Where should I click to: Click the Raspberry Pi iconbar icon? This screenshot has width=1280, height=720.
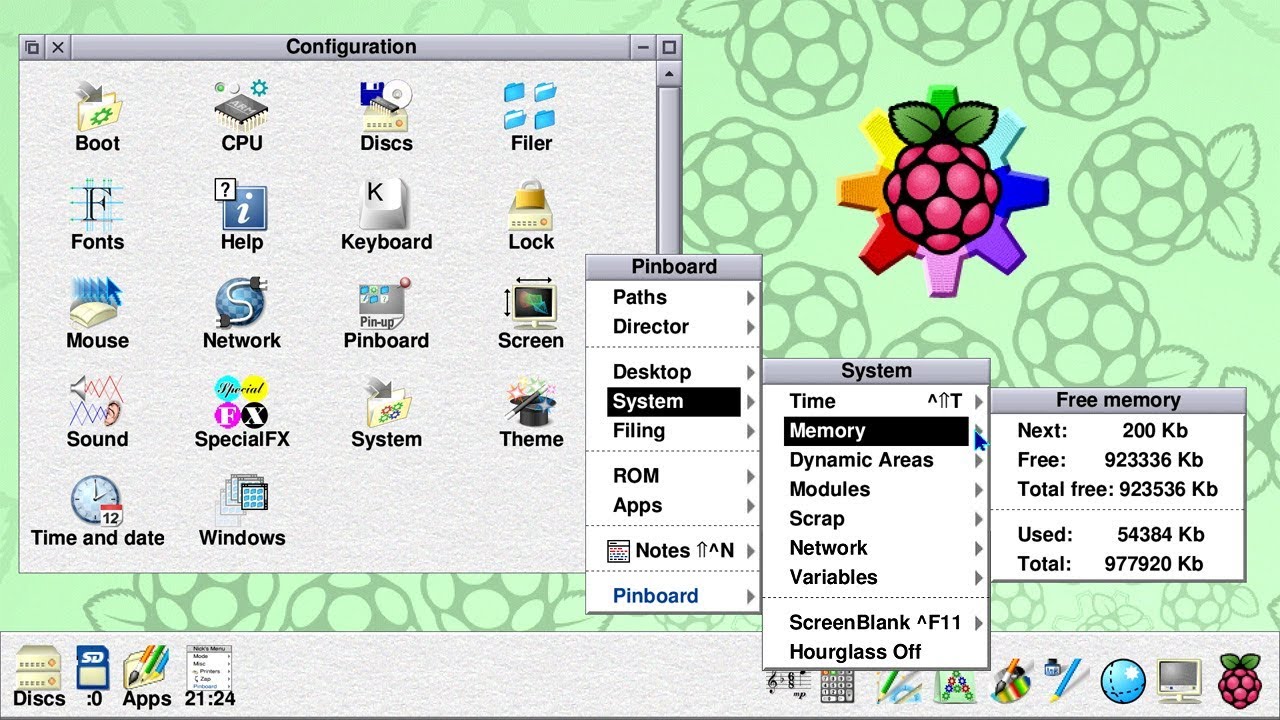pyautogui.click(x=1240, y=681)
